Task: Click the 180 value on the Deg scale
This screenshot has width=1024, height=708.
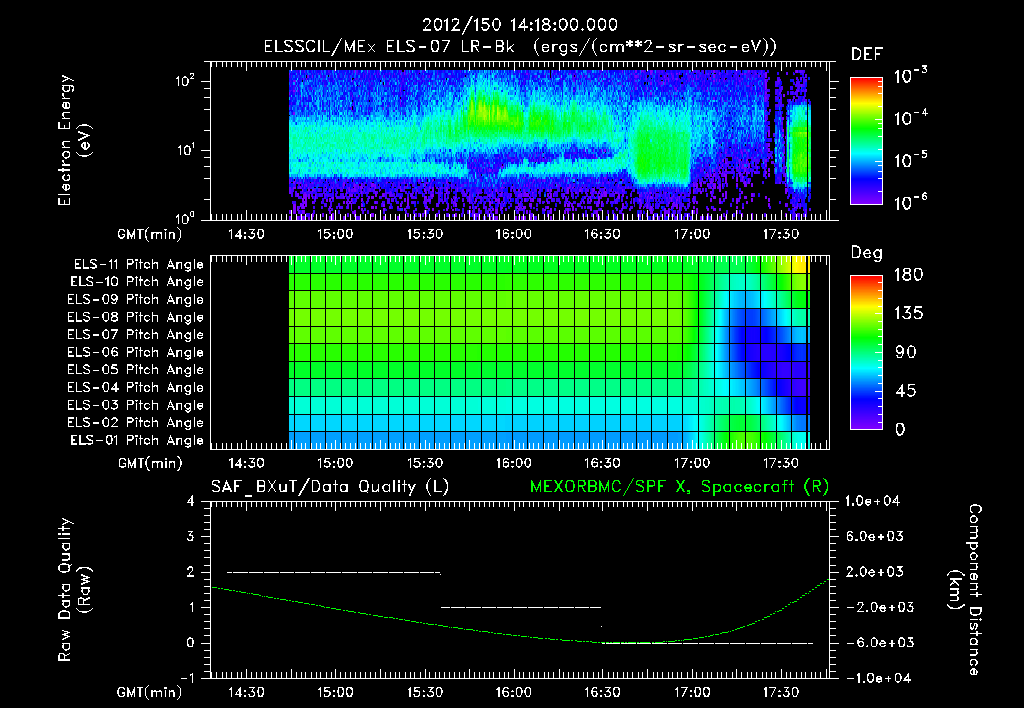Action: point(908,275)
